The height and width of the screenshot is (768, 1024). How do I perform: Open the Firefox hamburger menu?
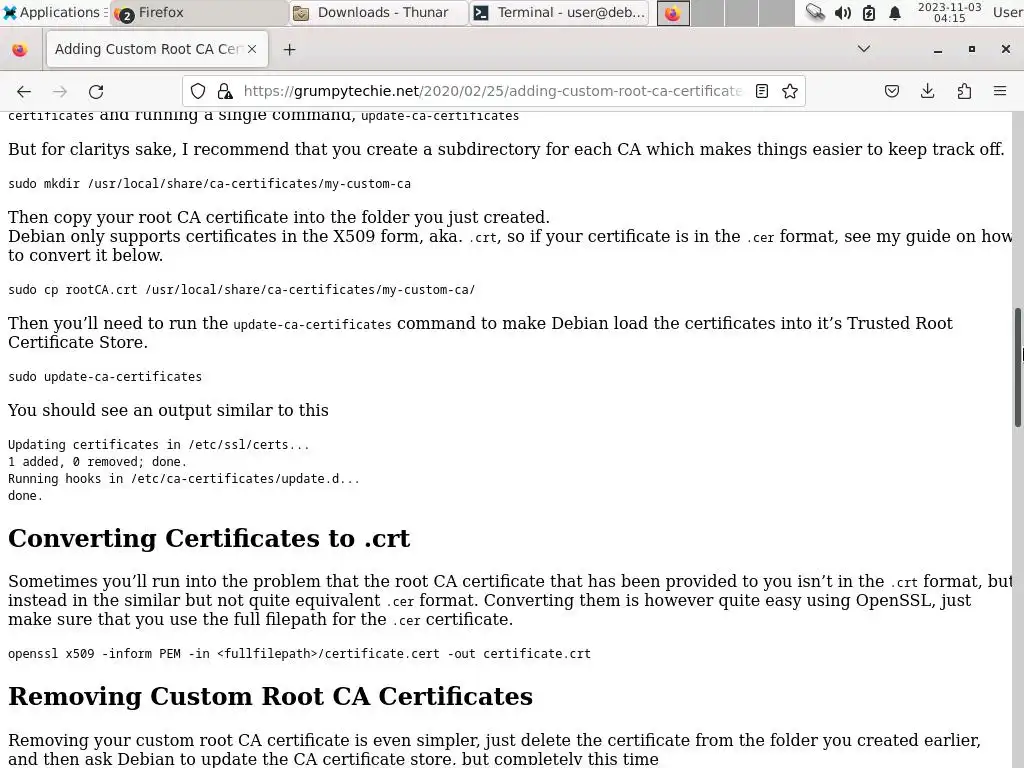(x=1000, y=91)
